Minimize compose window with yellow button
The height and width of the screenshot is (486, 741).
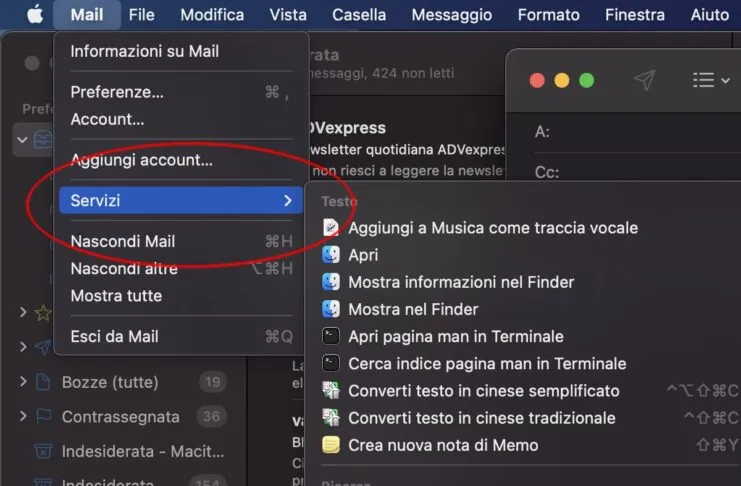point(561,80)
